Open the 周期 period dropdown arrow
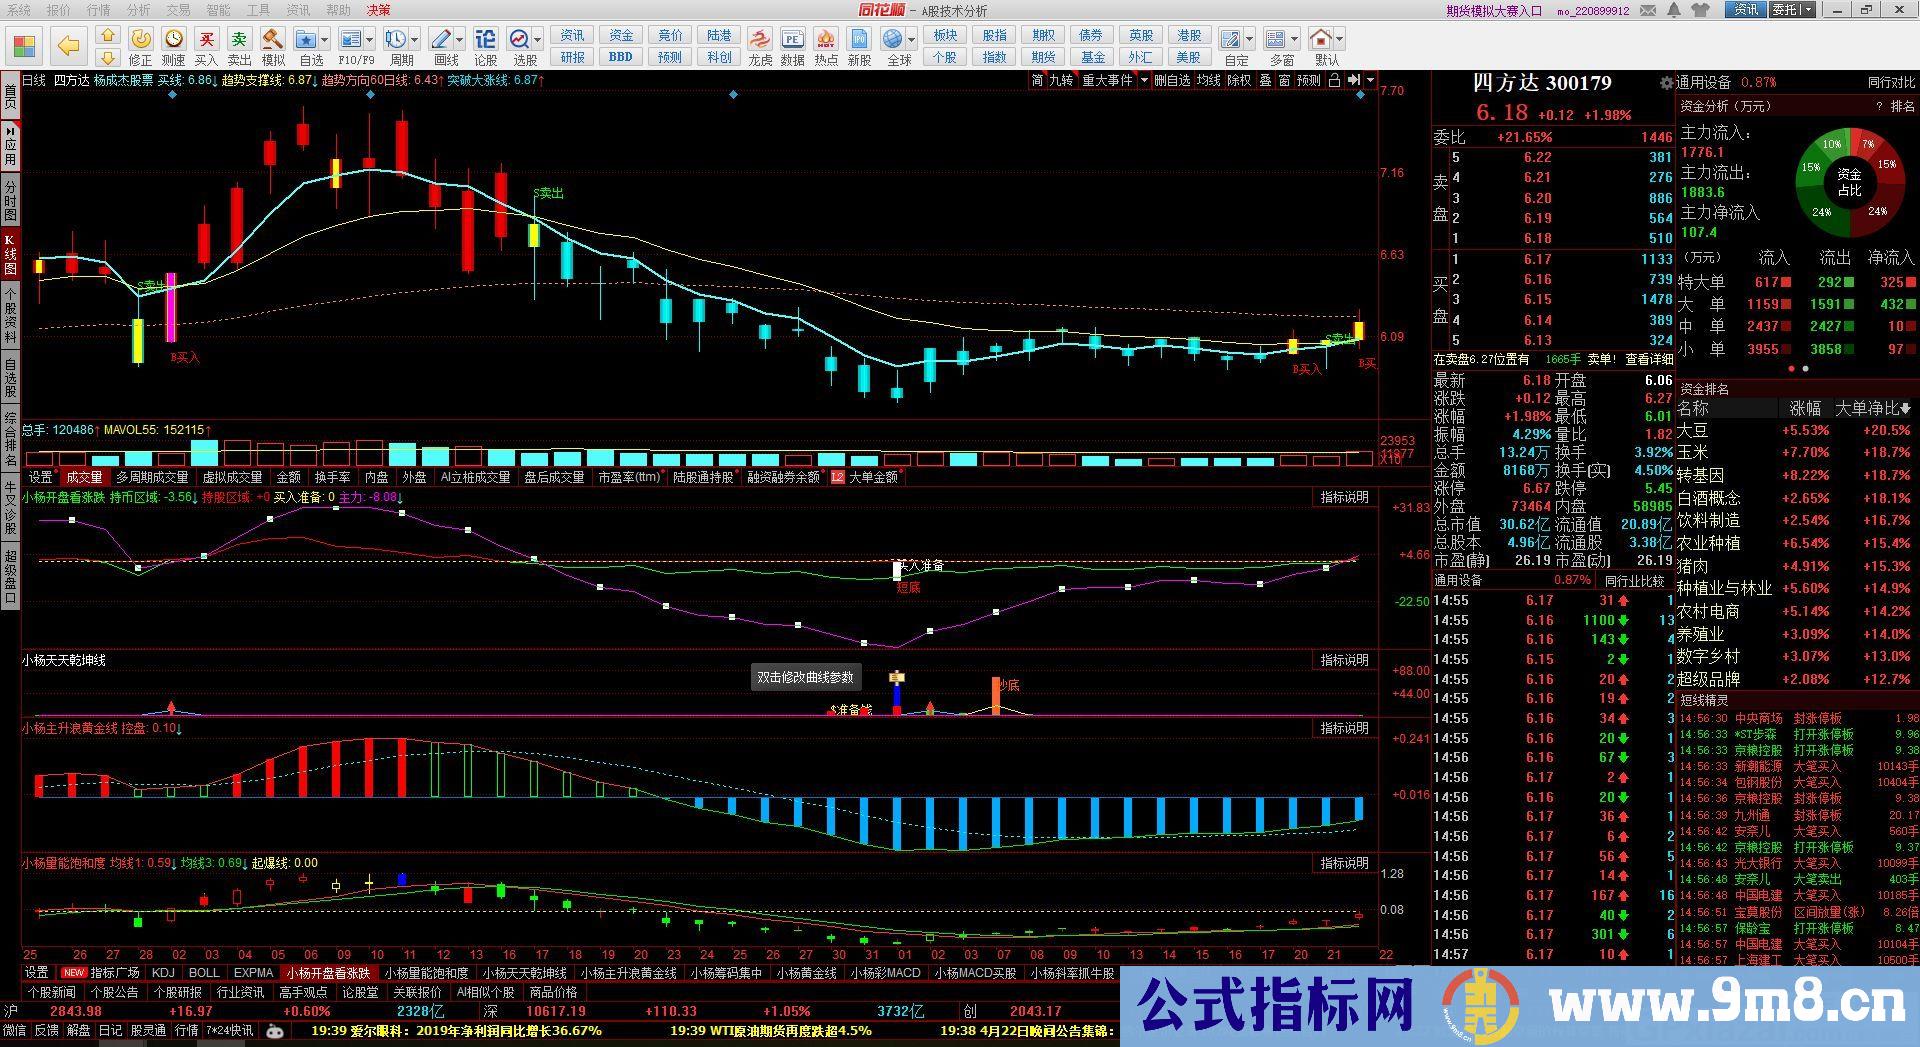This screenshot has height=1047, width=1920. pyautogui.click(x=414, y=40)
